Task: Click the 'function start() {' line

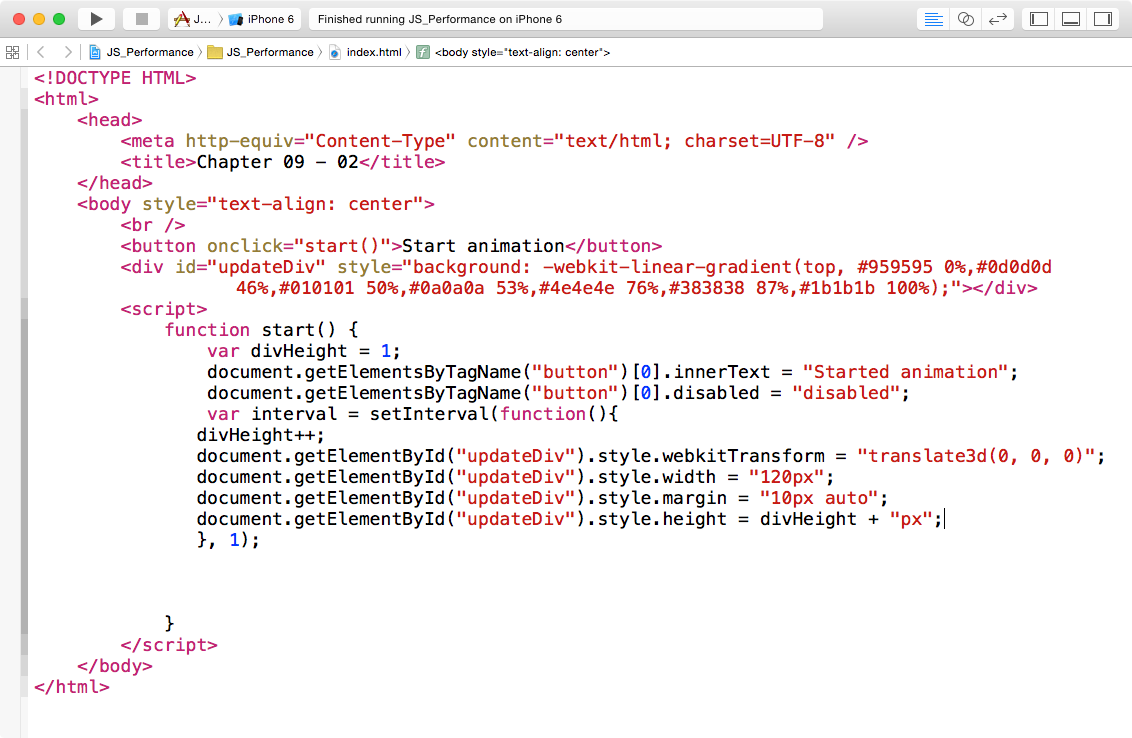Action: tap(261, 330)
